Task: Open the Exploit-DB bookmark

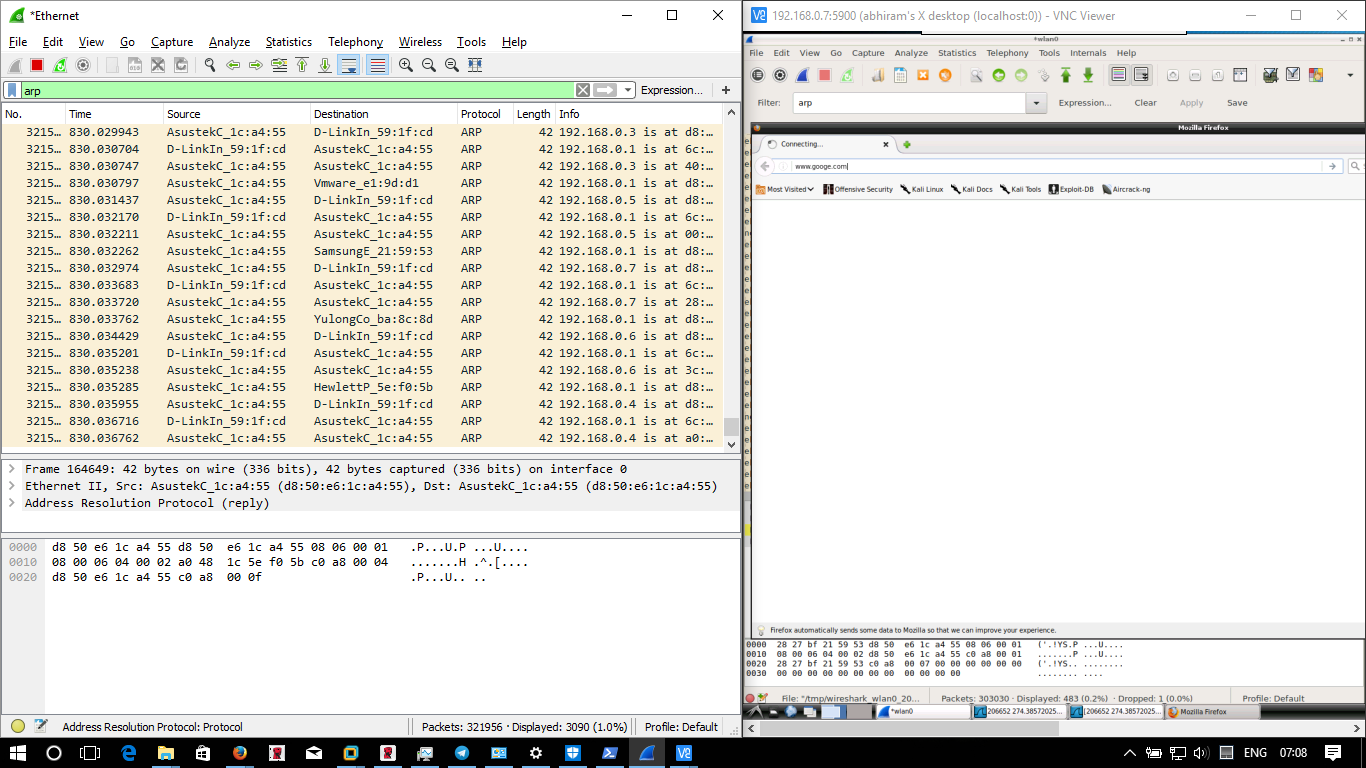Action: pos(1072,189)
